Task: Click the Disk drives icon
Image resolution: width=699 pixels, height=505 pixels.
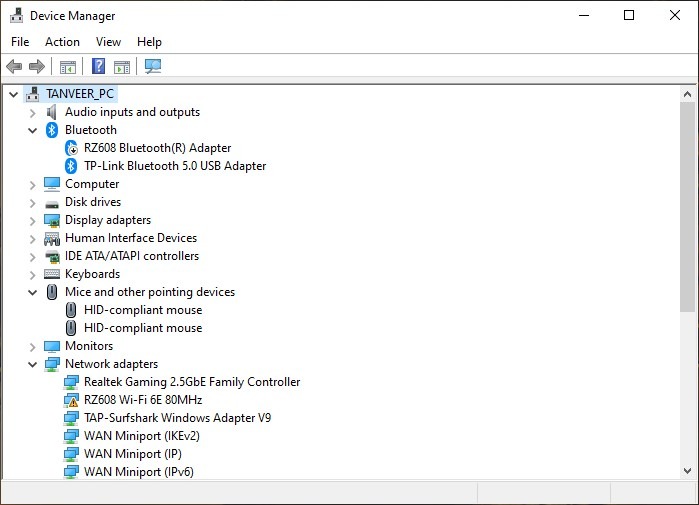Action: click(x=52, y=205)
